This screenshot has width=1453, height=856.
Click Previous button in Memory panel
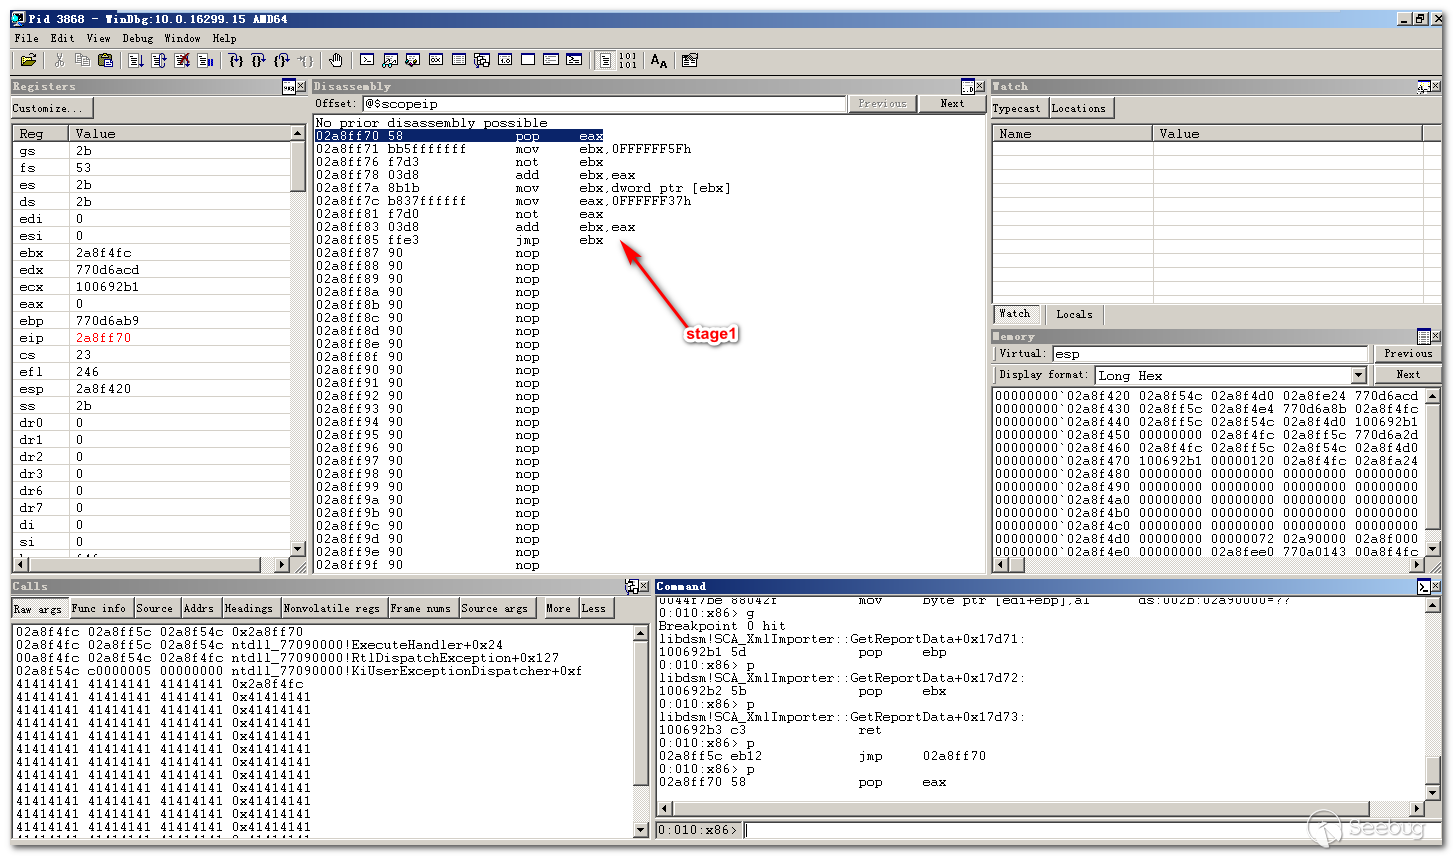(1408, 353)
